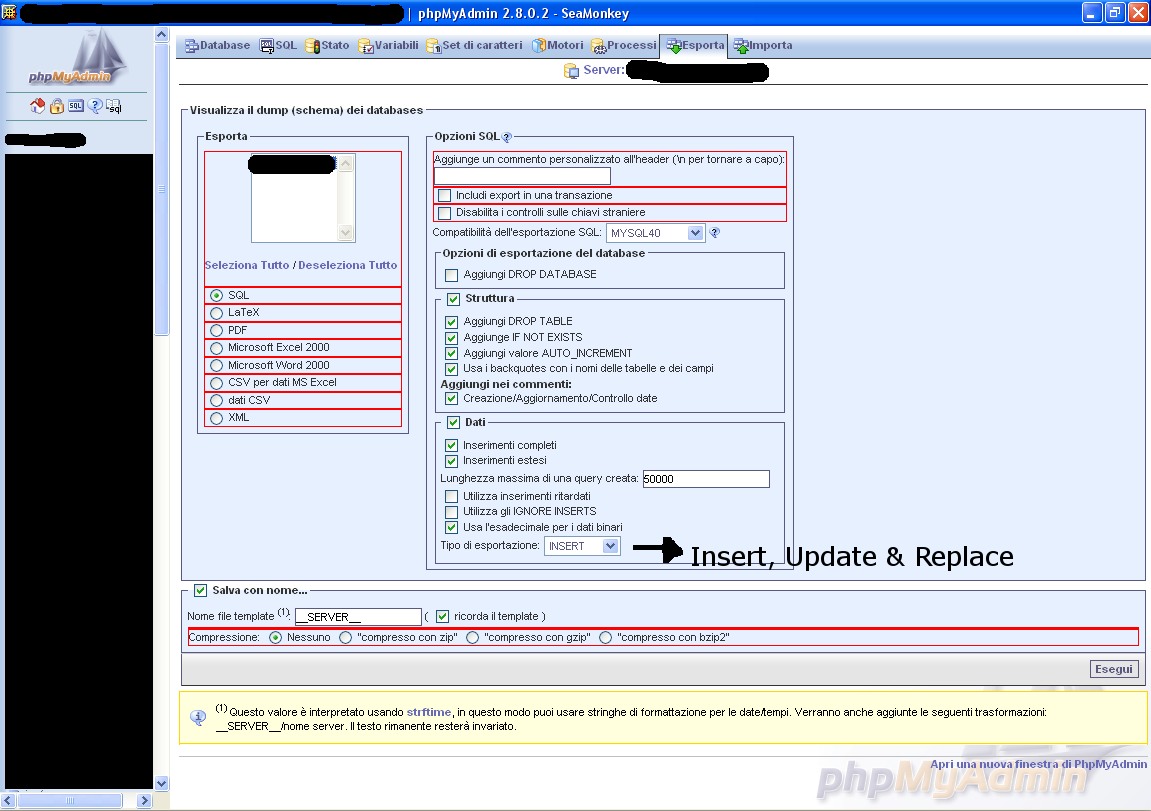Switch to the Importa tab

click(x=763, y=46)
